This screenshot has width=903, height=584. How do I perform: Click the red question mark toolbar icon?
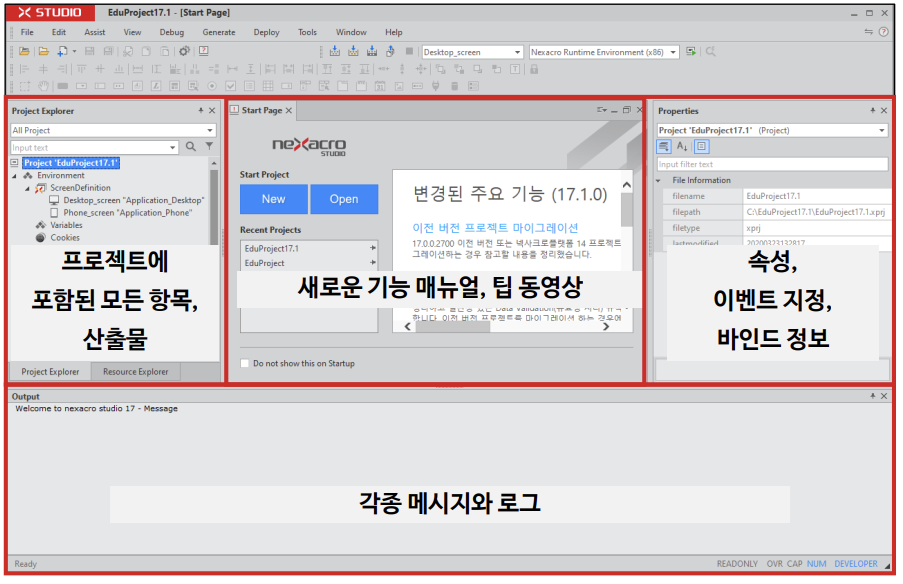(204, 51)
